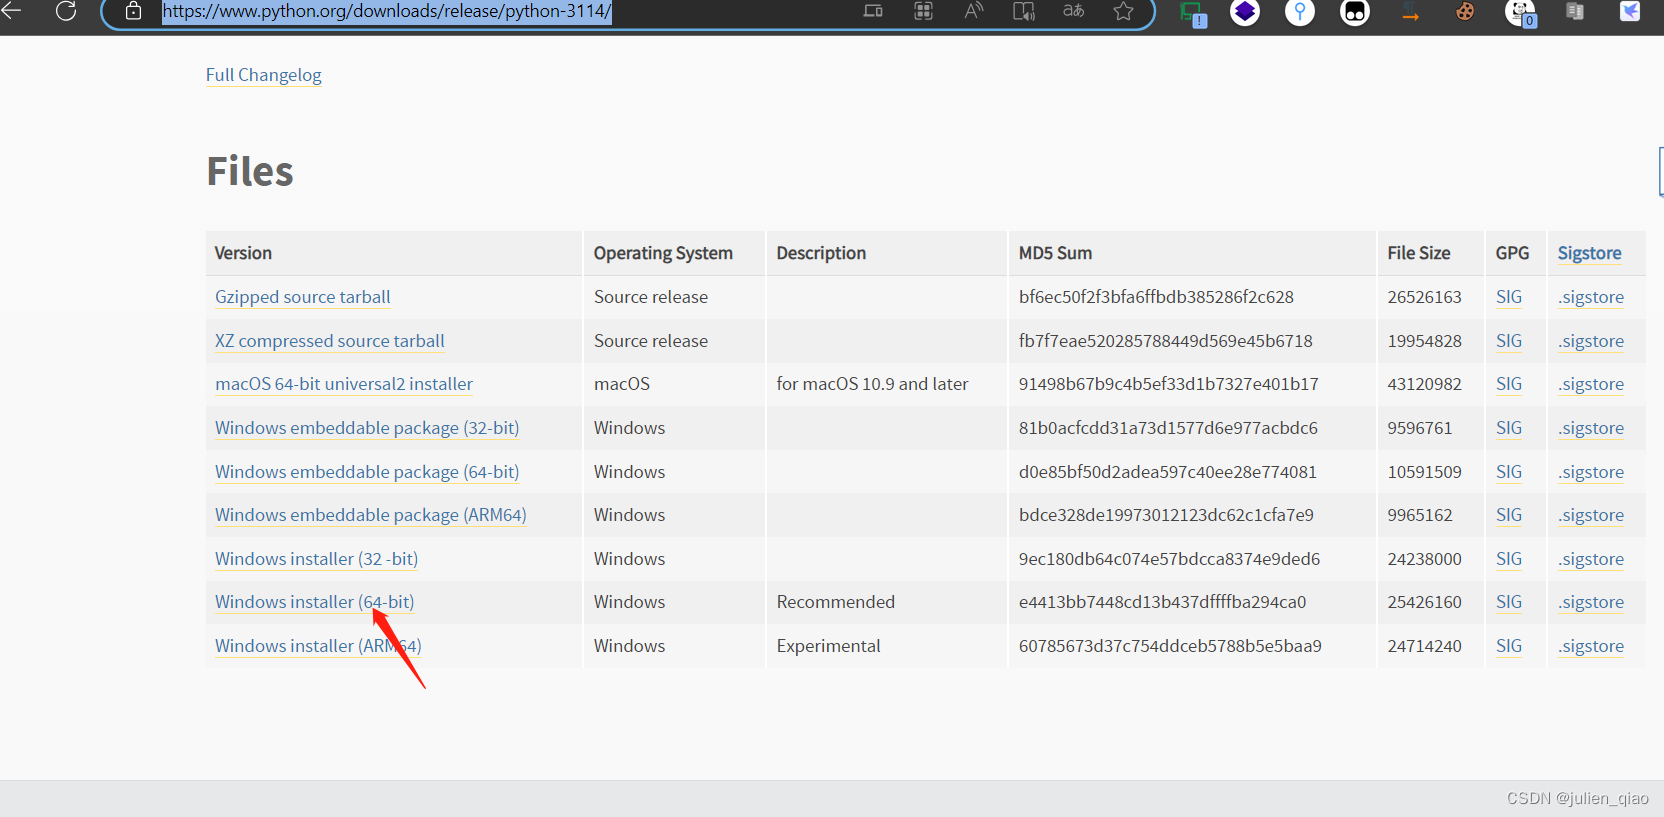Add the page to favorites via the star icon
The width and height of the screenshot is (1664, 817).
(x=1123, y=11)
